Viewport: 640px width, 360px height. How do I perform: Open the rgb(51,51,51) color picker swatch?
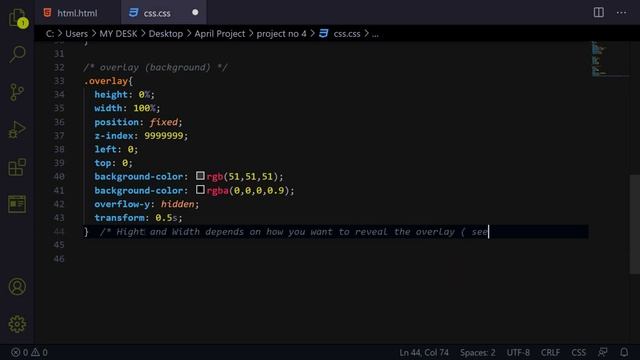[200, 176]
